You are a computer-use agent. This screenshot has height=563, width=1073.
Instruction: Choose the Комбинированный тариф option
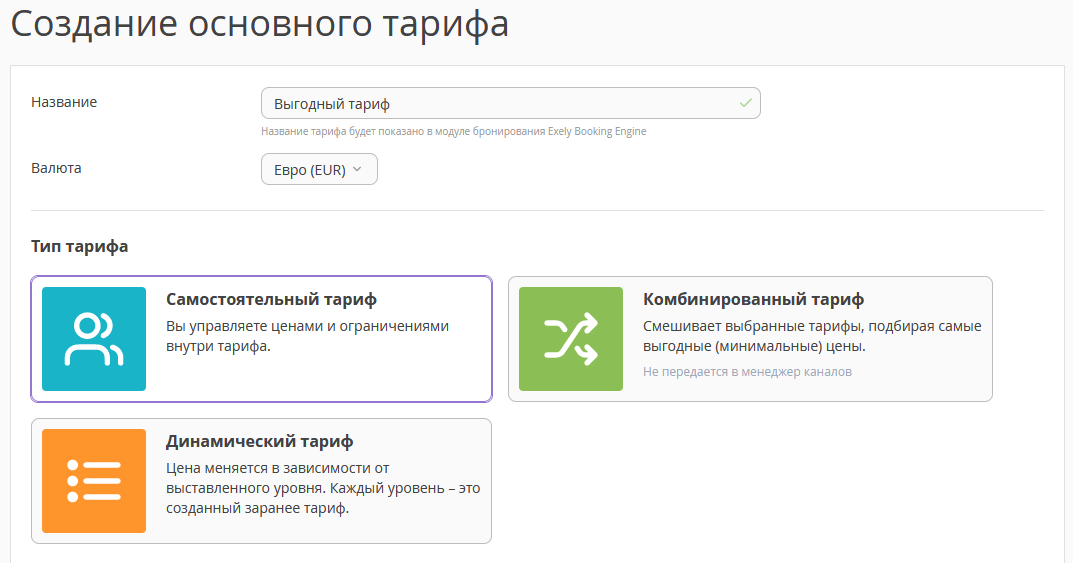tap(750, 339)
